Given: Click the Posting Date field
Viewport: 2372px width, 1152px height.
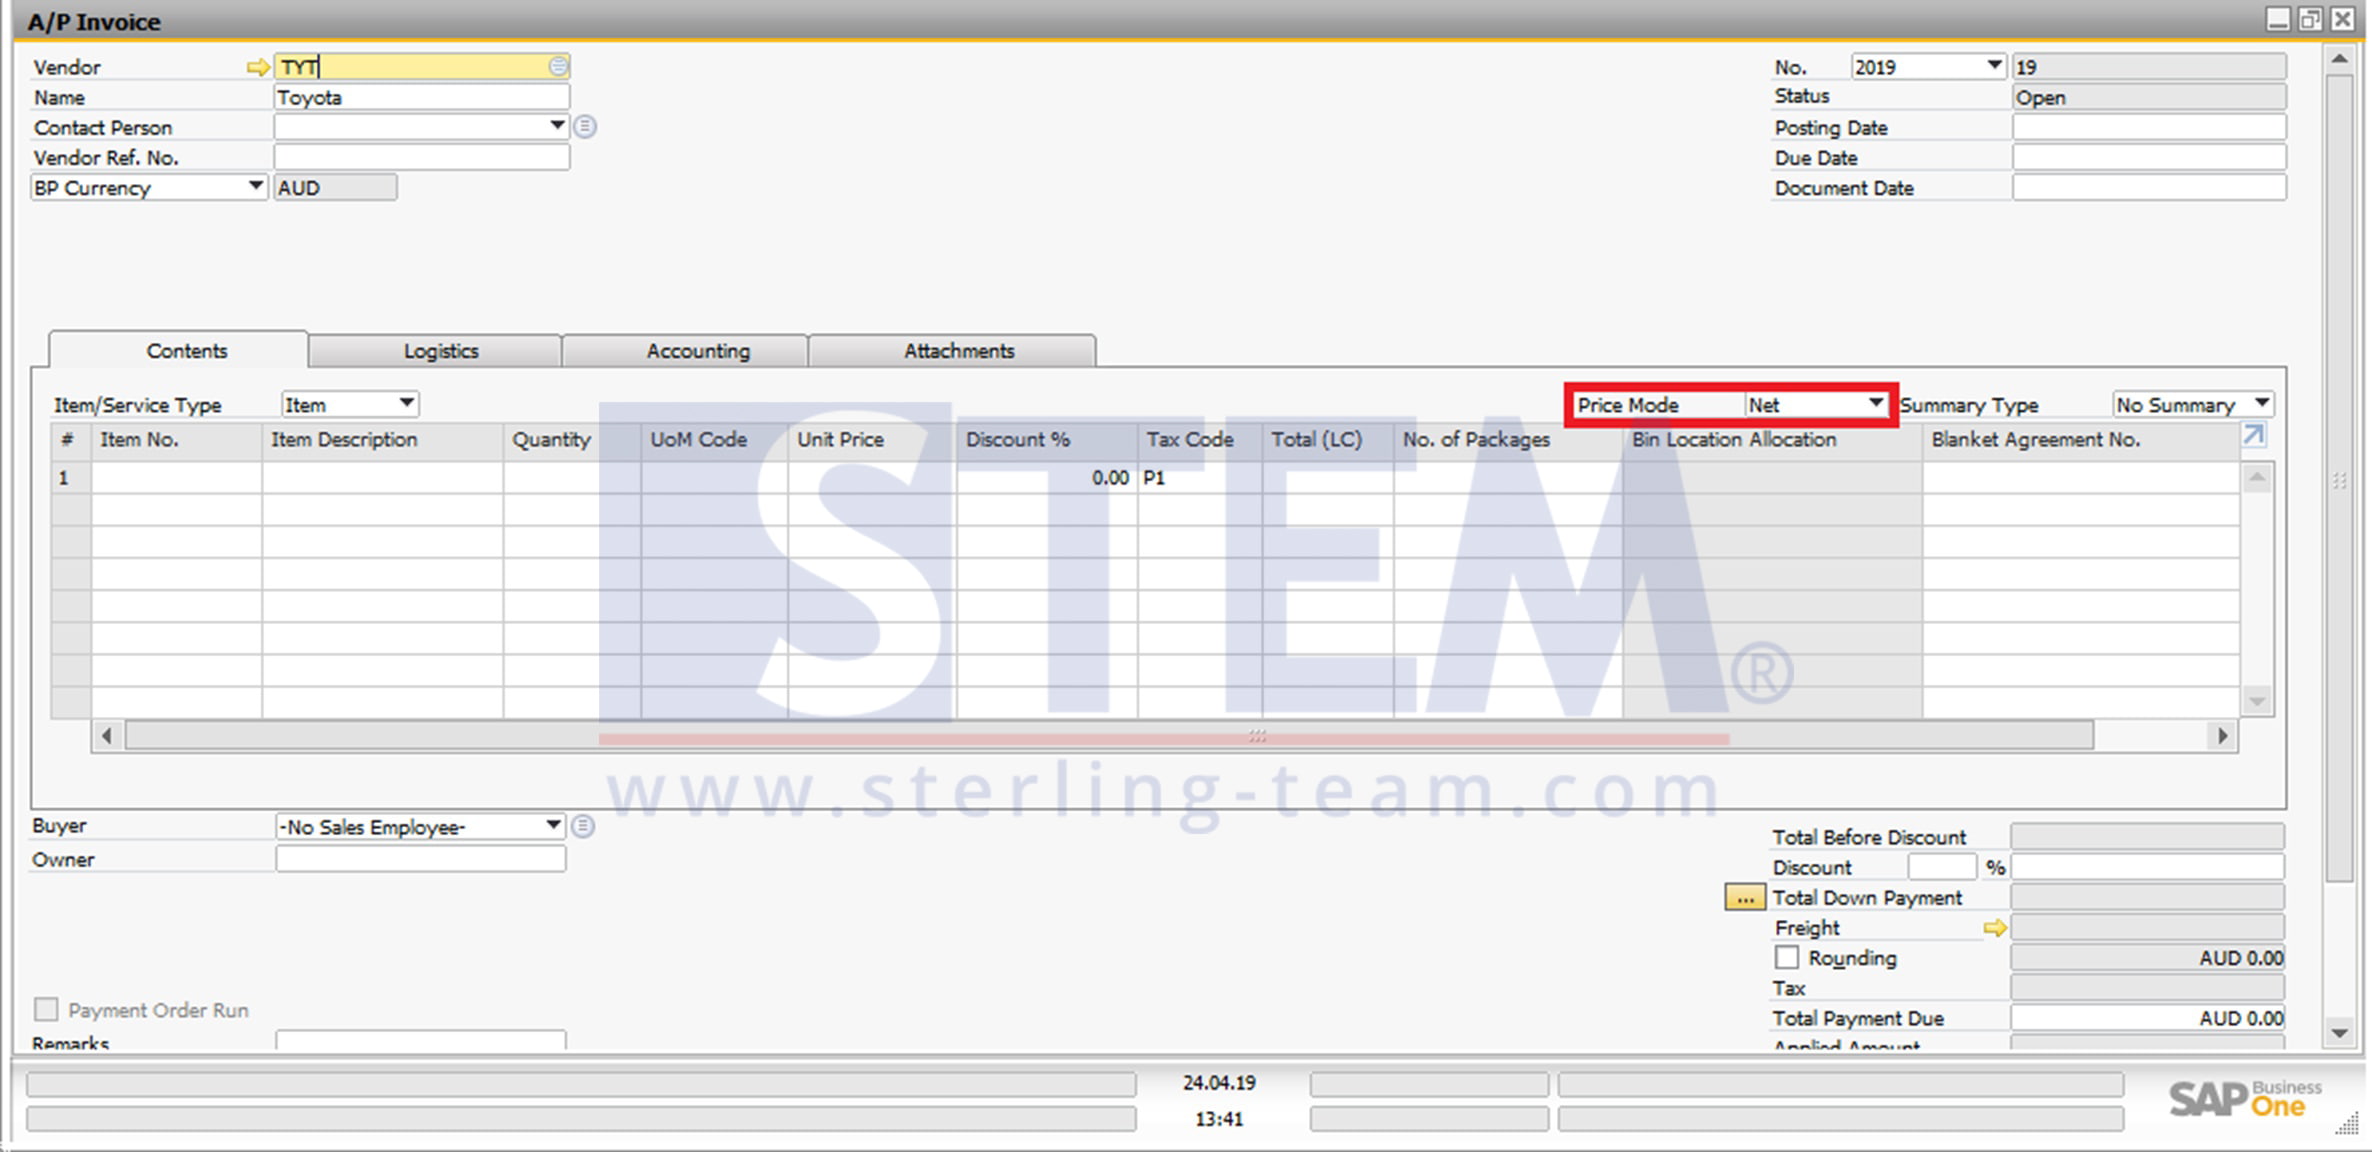Looking at the screenshot, I should pyautogui.click(x=2149, y=127).
